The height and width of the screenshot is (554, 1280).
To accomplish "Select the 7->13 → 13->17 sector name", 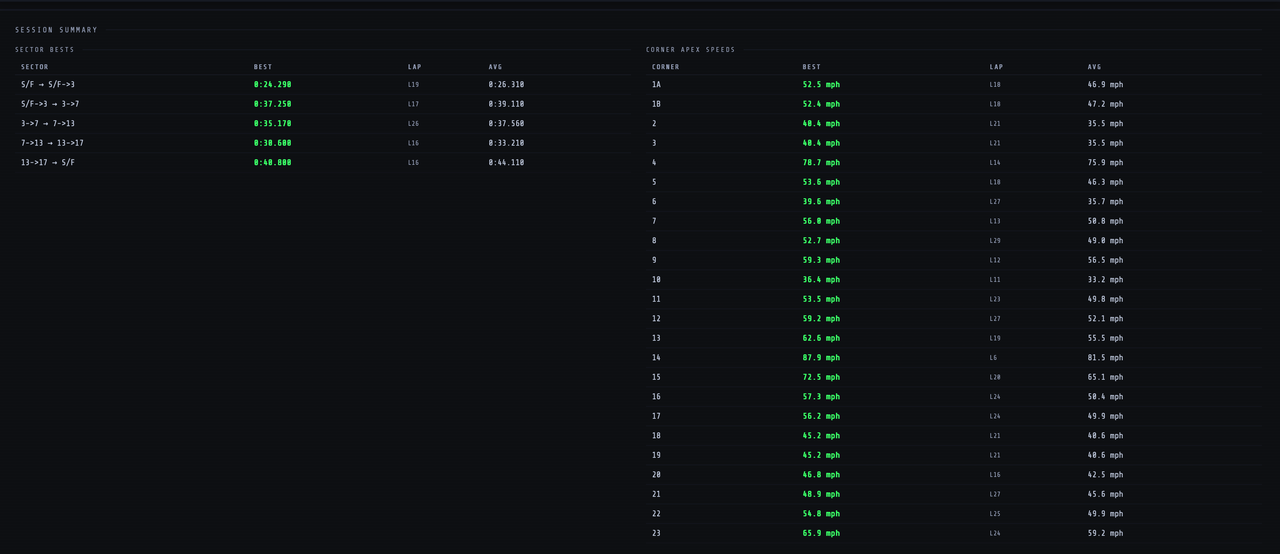I will [x=52, y=143].
